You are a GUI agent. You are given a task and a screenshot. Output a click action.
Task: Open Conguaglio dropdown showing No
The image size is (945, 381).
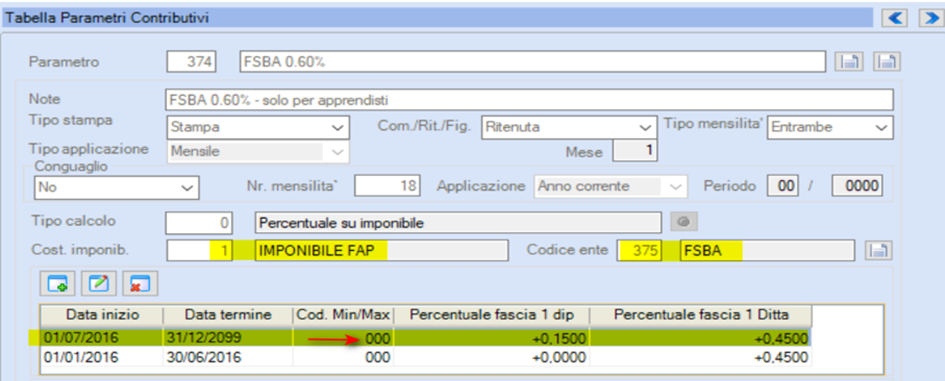117,187
